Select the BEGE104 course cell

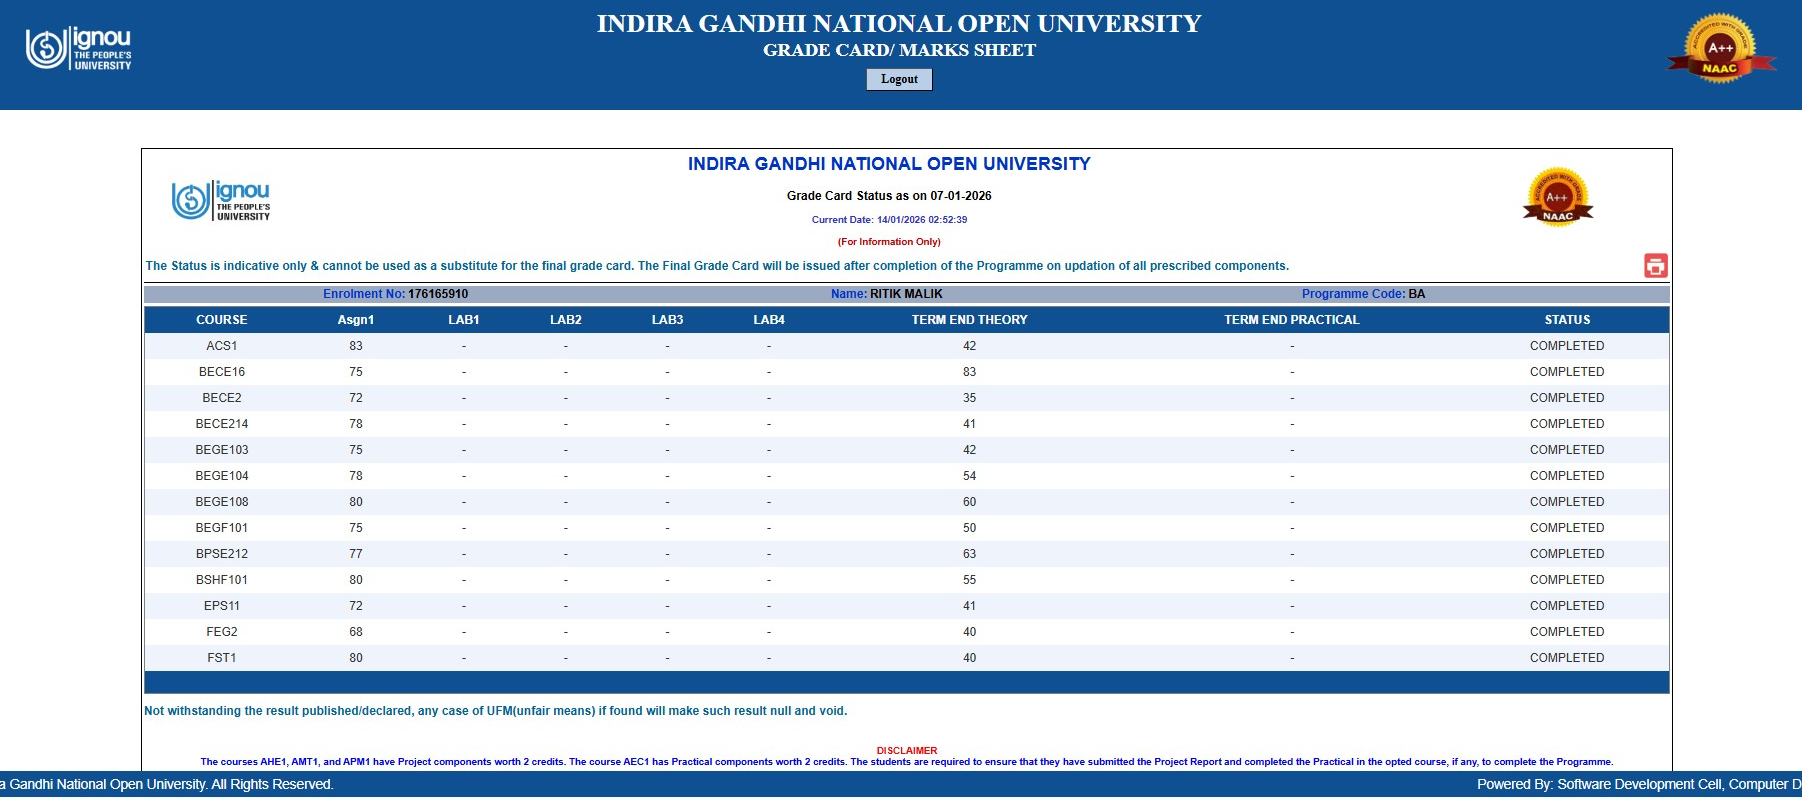(x=222, y=476)
